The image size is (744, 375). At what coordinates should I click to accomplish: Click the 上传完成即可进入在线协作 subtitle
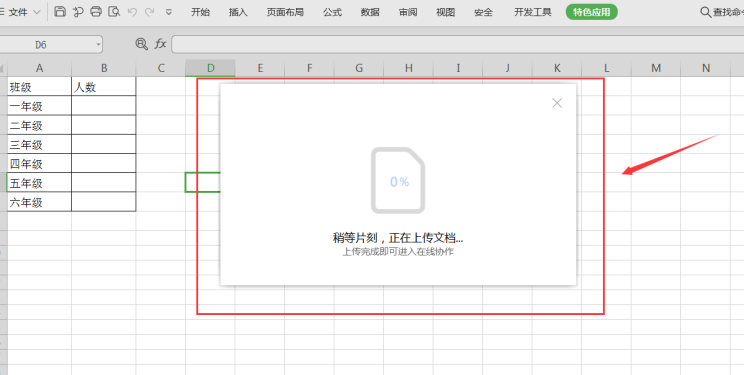tap(398, 252)
